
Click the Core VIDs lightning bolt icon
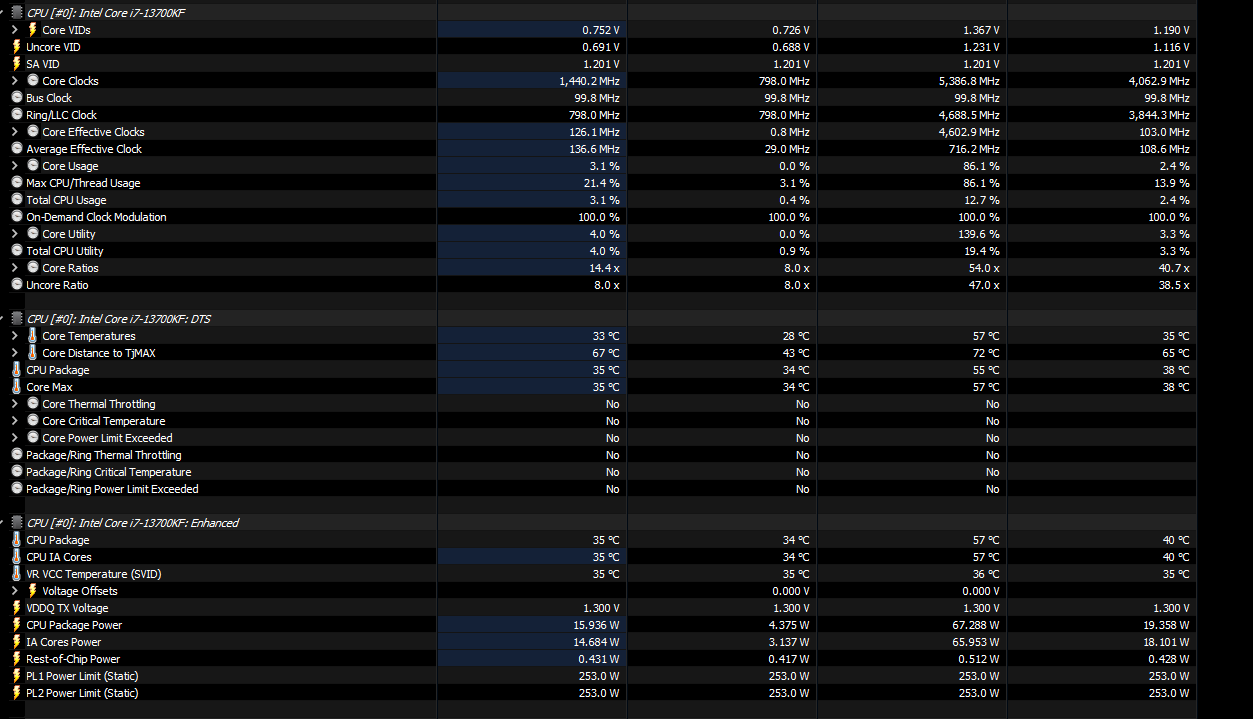[x=32, y=30]
